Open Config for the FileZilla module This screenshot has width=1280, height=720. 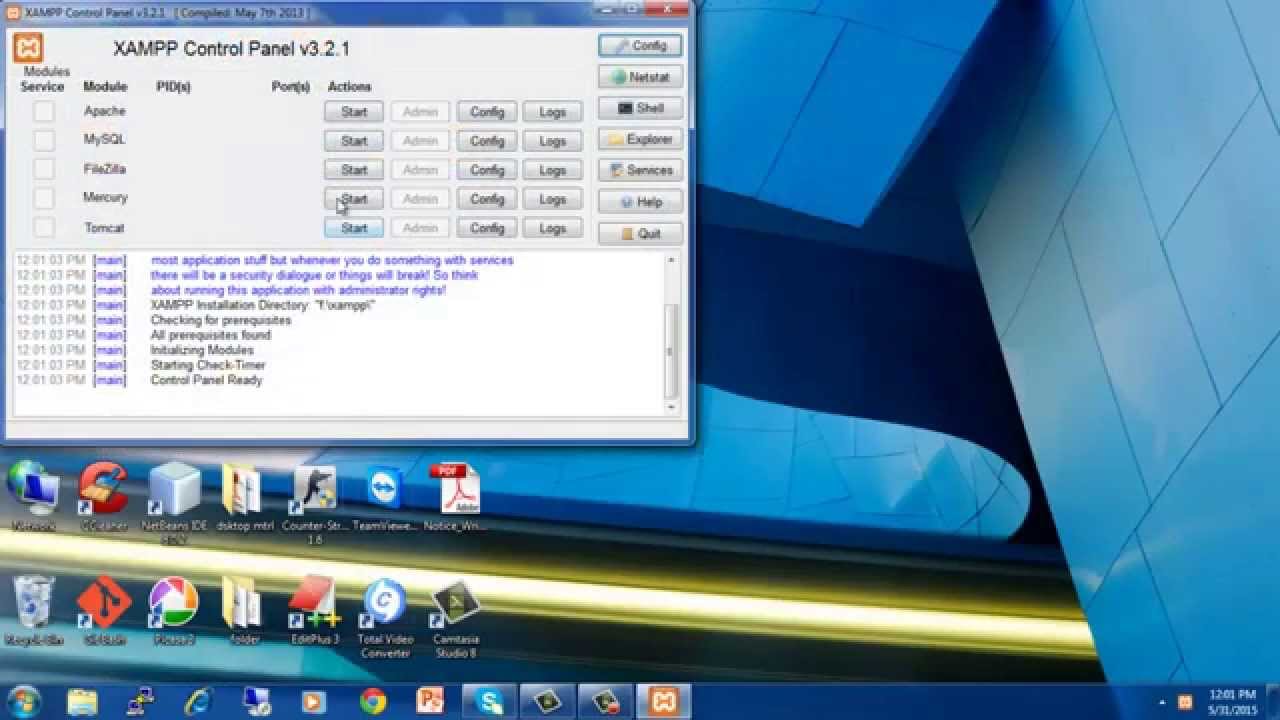487,170
